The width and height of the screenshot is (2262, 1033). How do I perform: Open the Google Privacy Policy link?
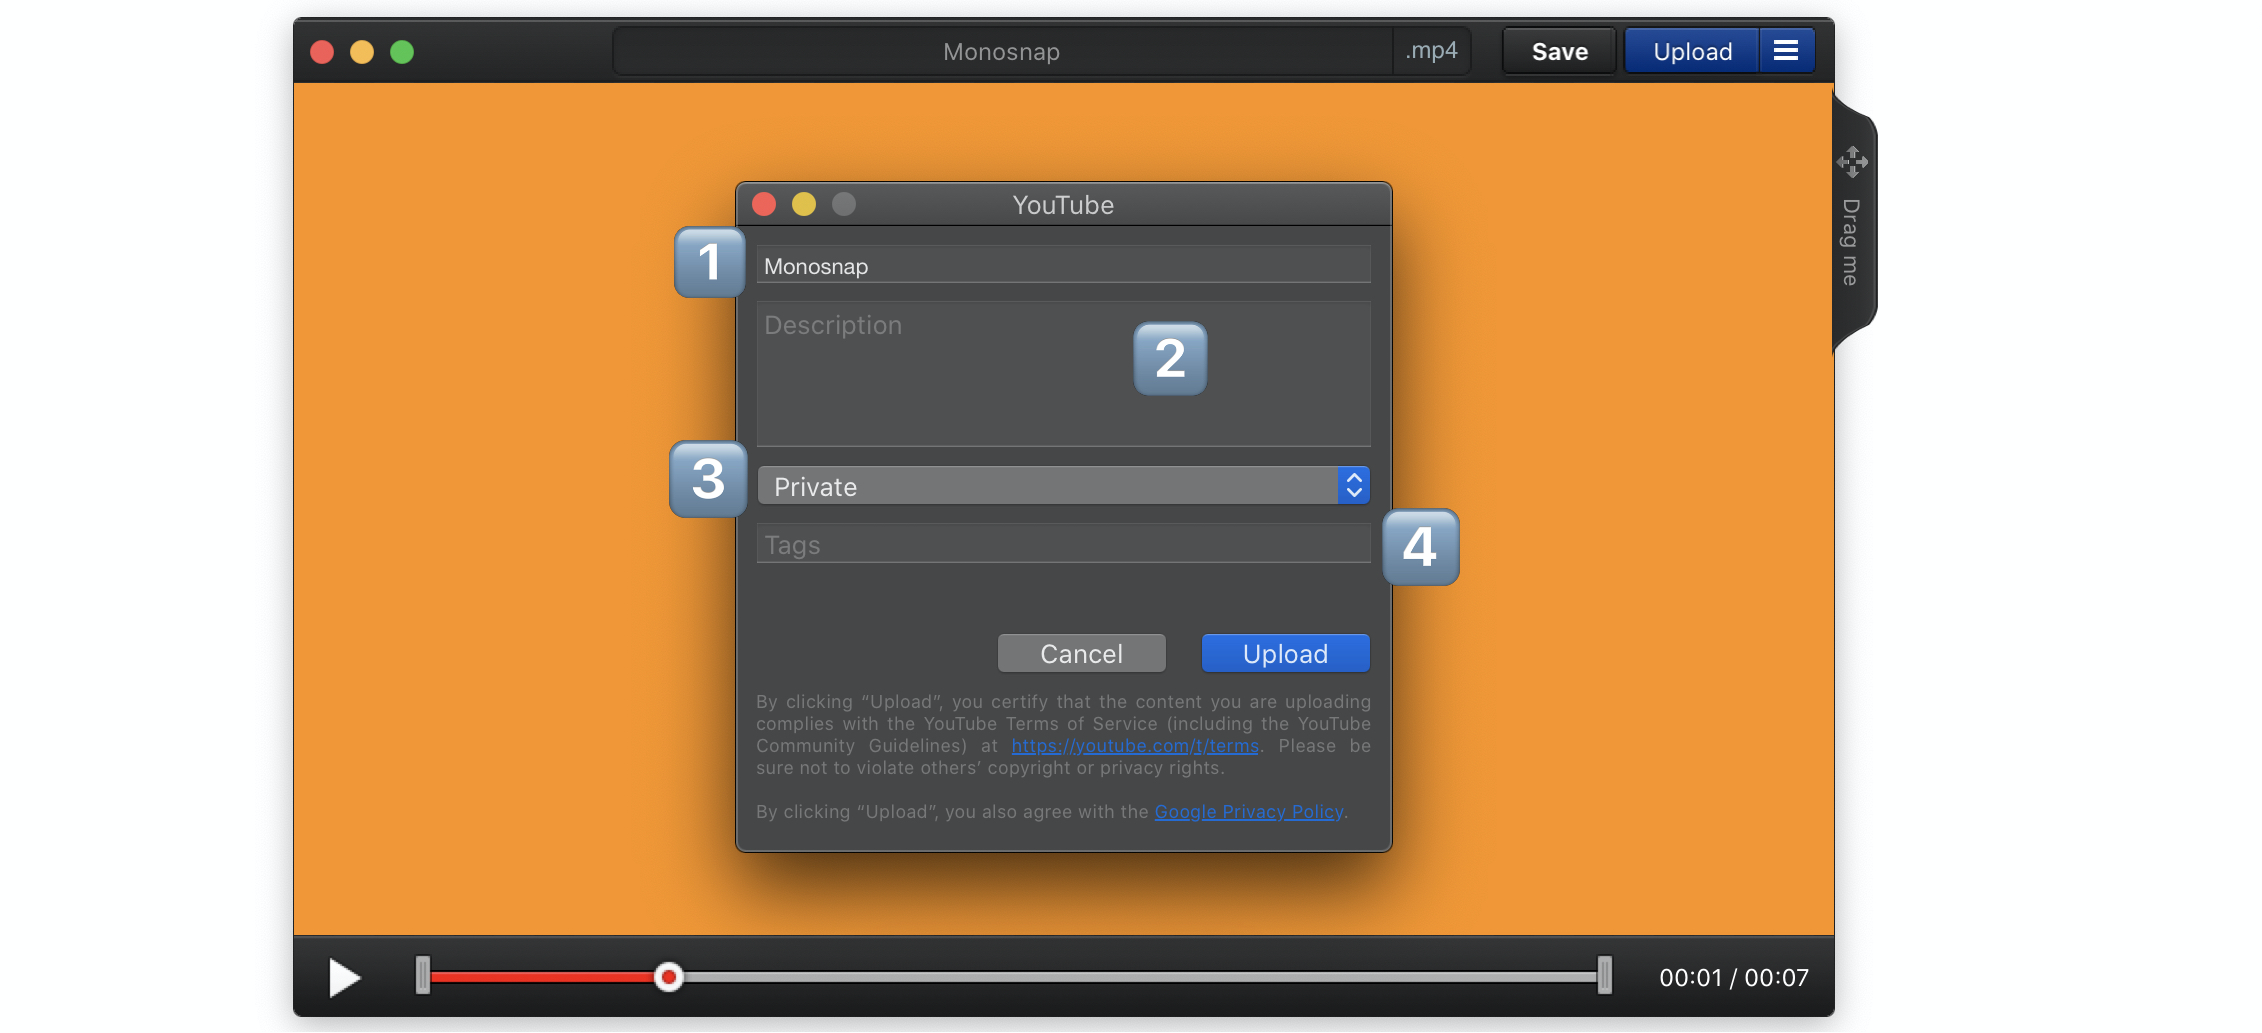click(1248, 812)
